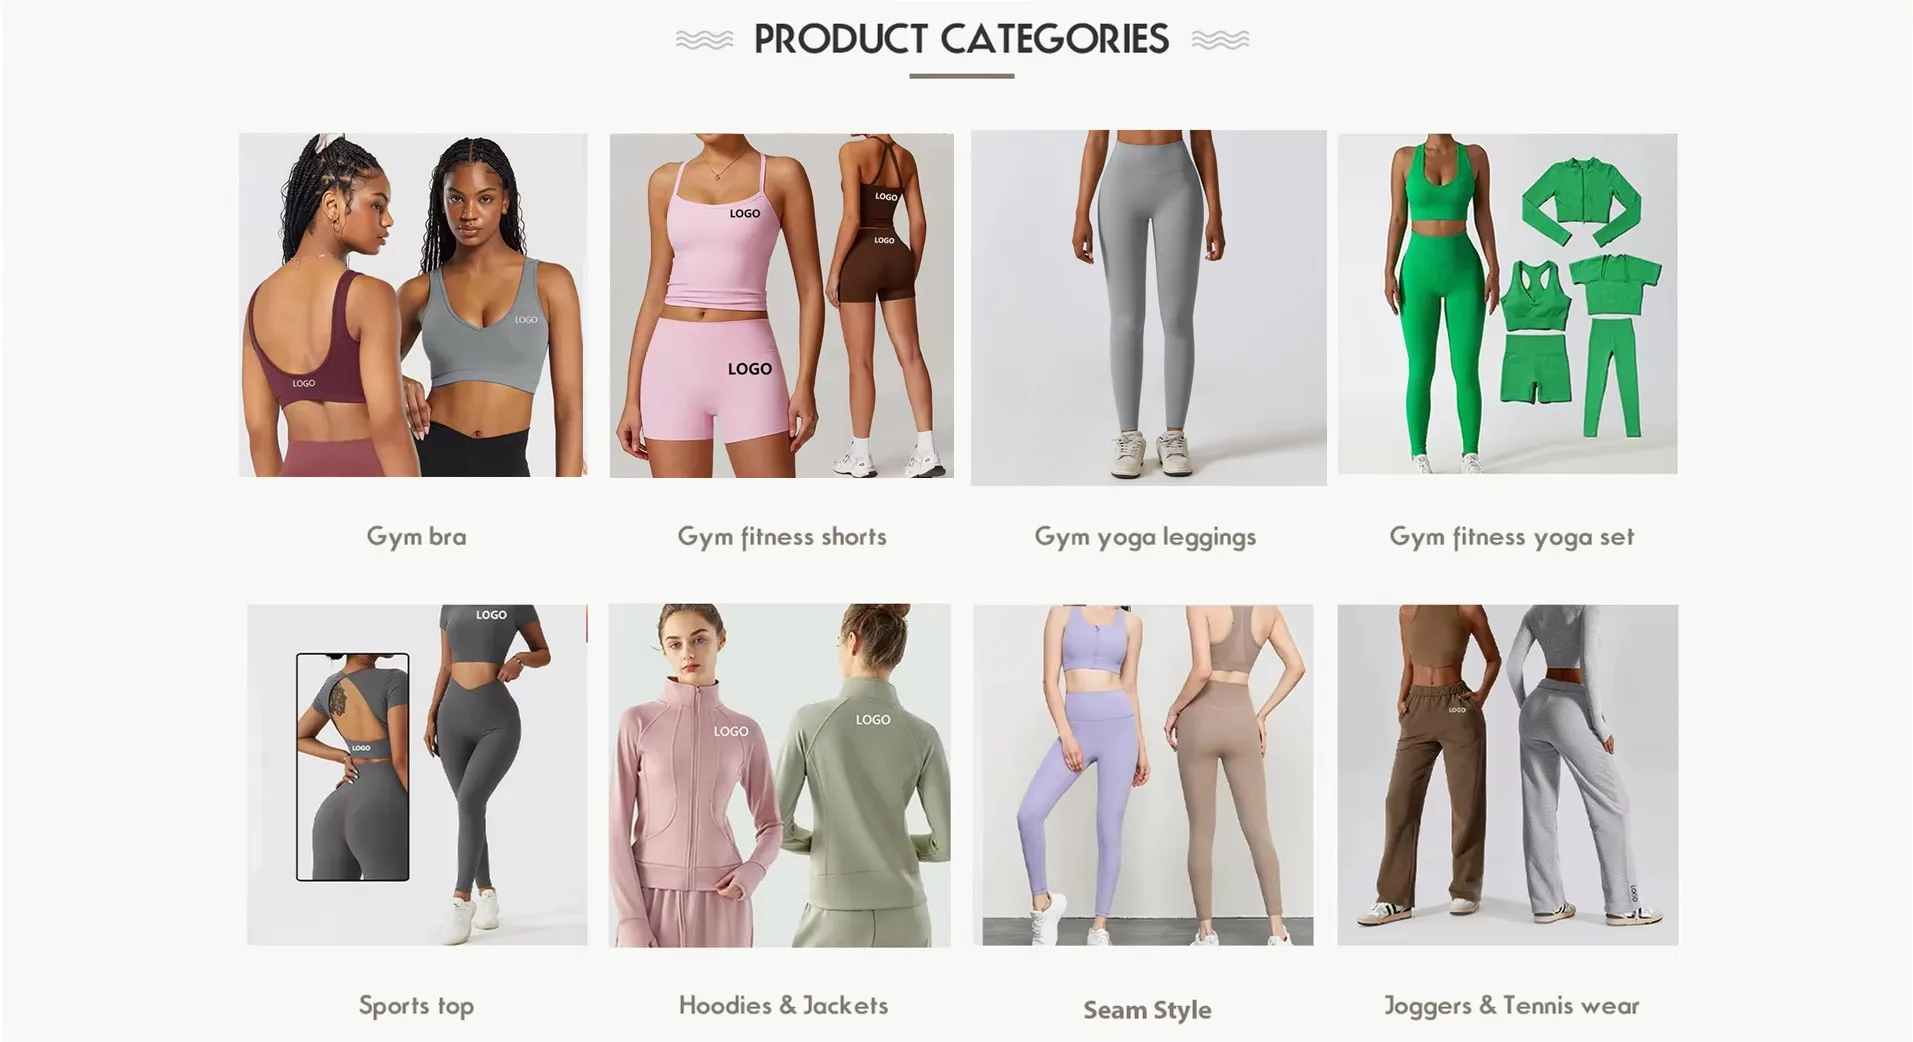Click the inset back-view photo in Sports top

pyautogui.click(x=353, y=767)
